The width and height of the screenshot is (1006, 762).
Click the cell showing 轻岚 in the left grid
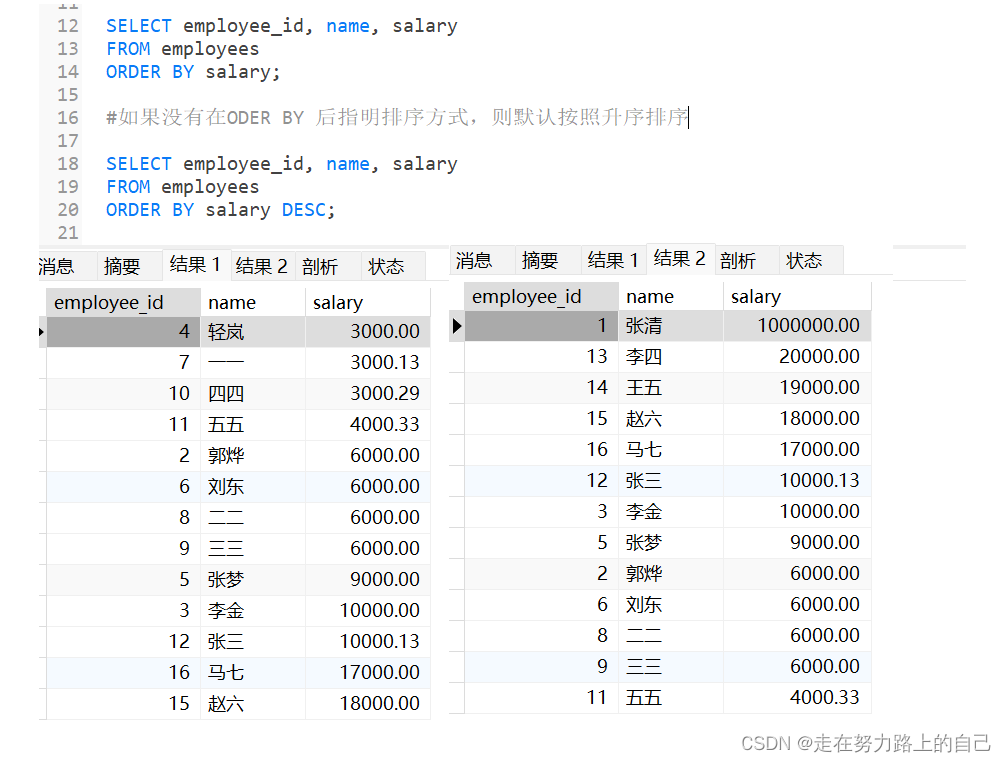pyautogui.click(x=226, y=330)
